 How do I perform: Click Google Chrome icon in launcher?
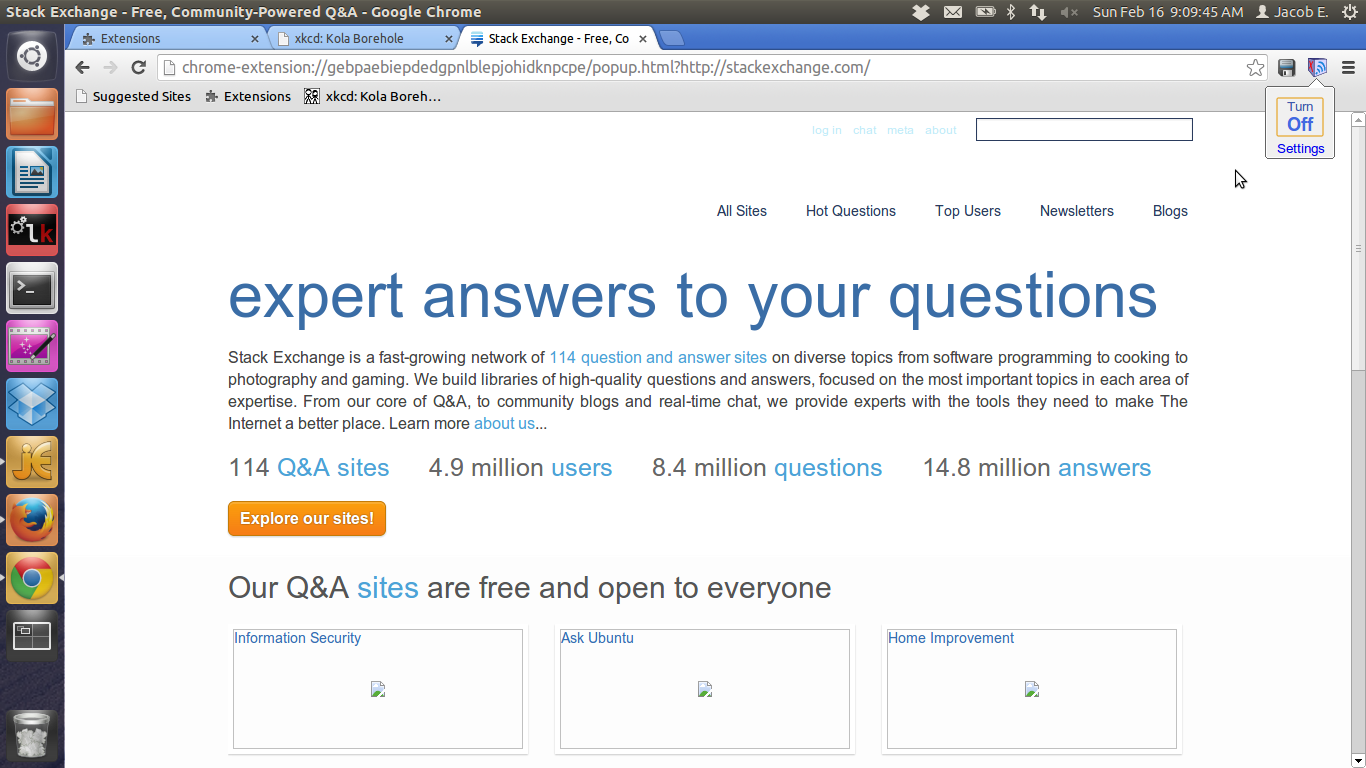[32, 578]
